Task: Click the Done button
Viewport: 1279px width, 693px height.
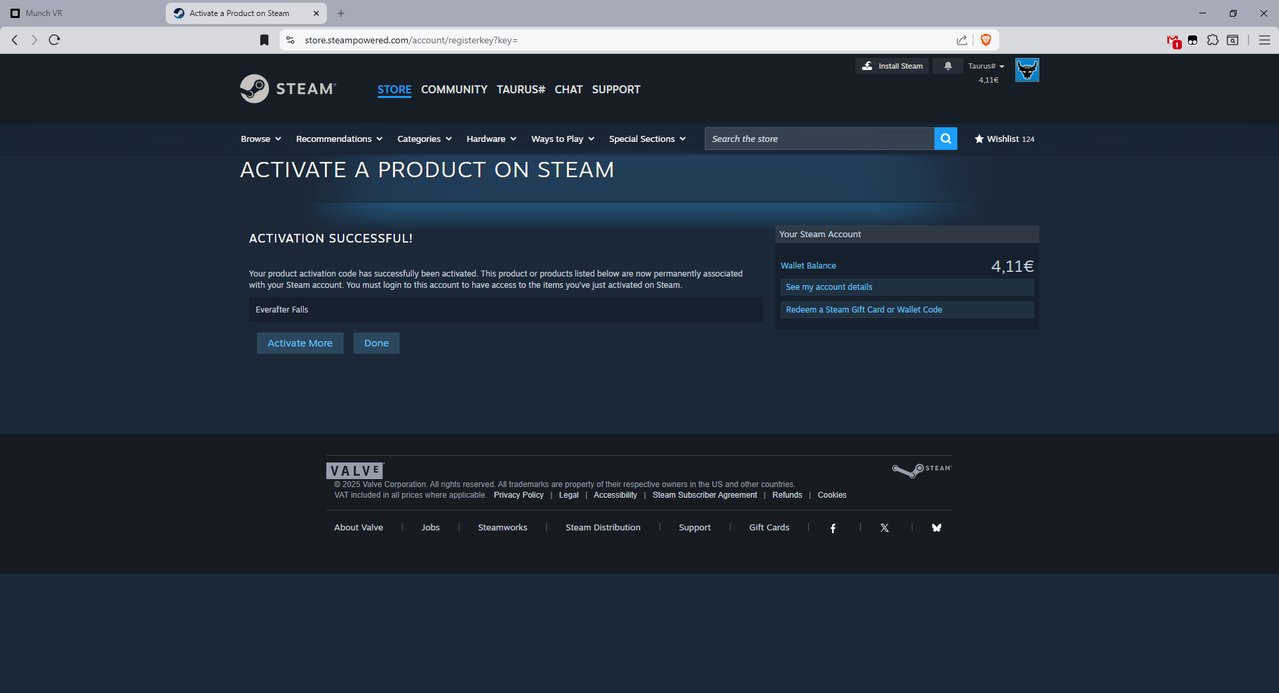Action: click(376, 343)
